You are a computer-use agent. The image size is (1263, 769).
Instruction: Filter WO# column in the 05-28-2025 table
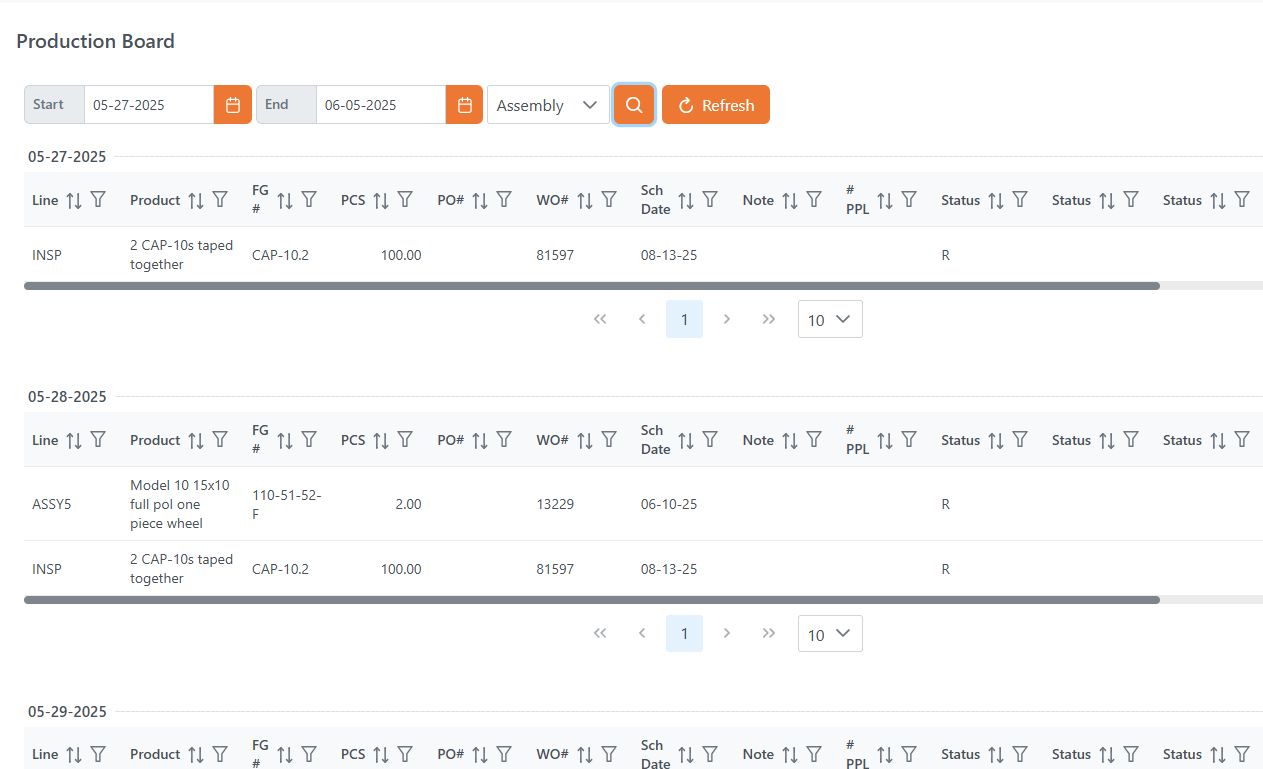pos(609,440)
